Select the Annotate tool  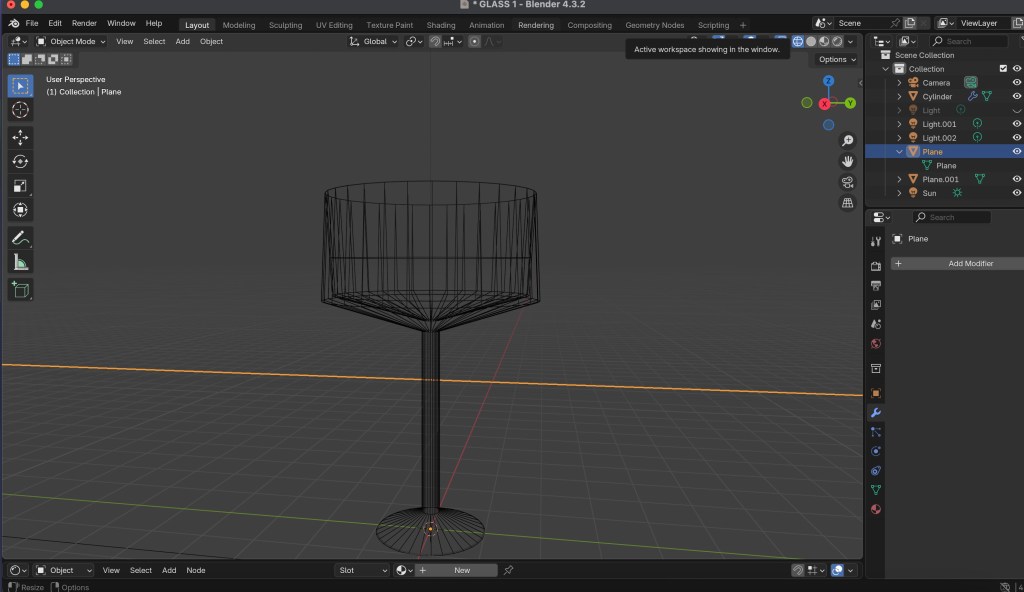pyautogui.click(x=20, y=238)
